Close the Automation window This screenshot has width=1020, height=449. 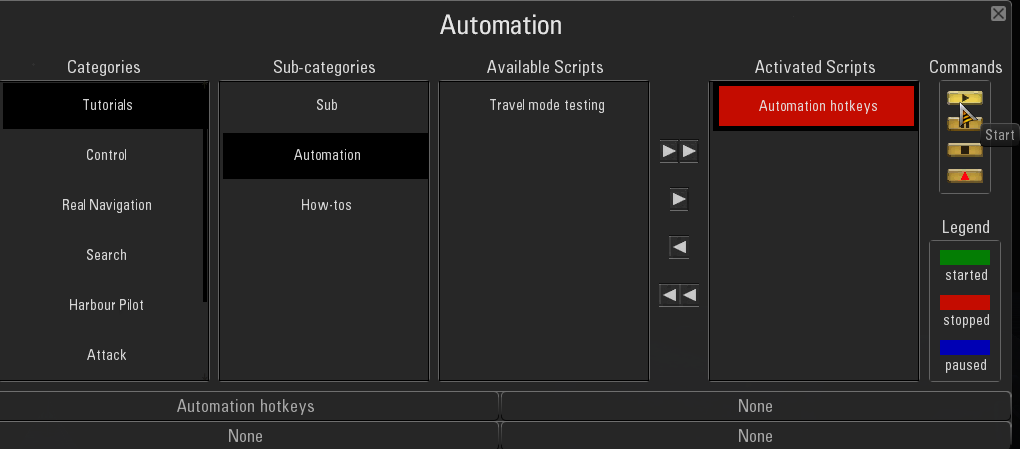coord(999,14)
